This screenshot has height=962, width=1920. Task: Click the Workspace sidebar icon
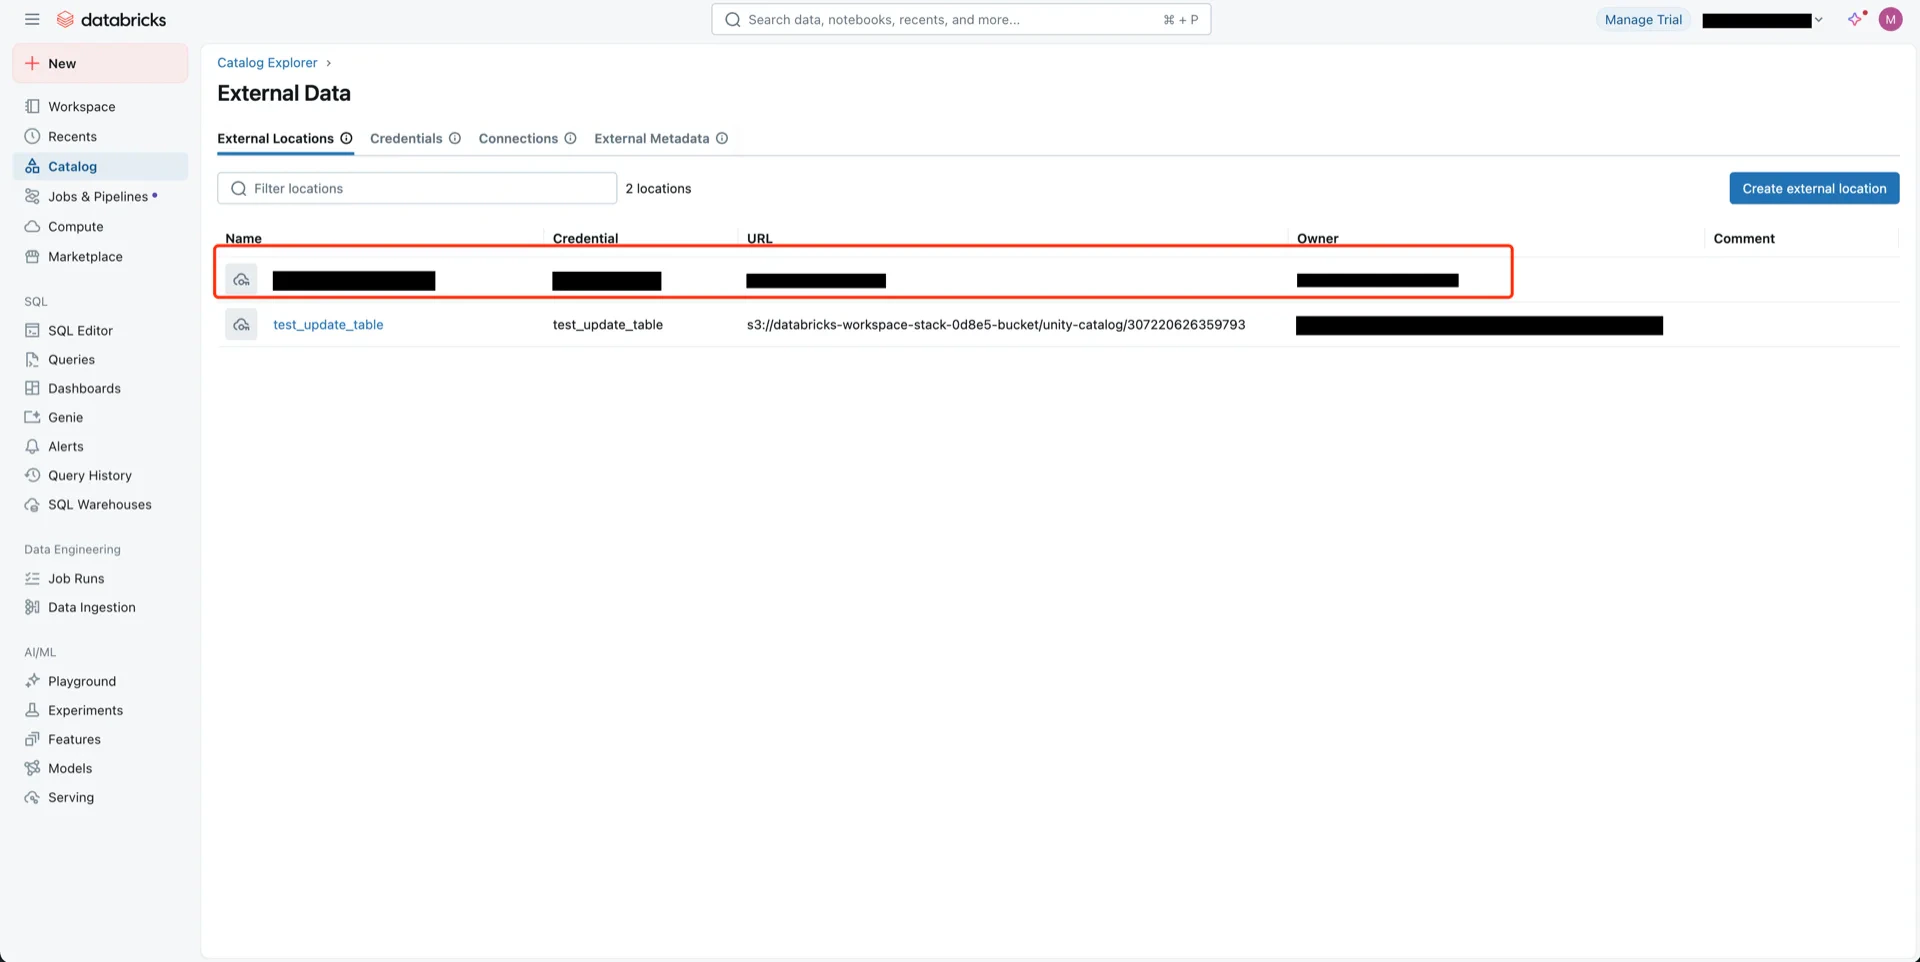pyautogui.click(x=32, y=106)
